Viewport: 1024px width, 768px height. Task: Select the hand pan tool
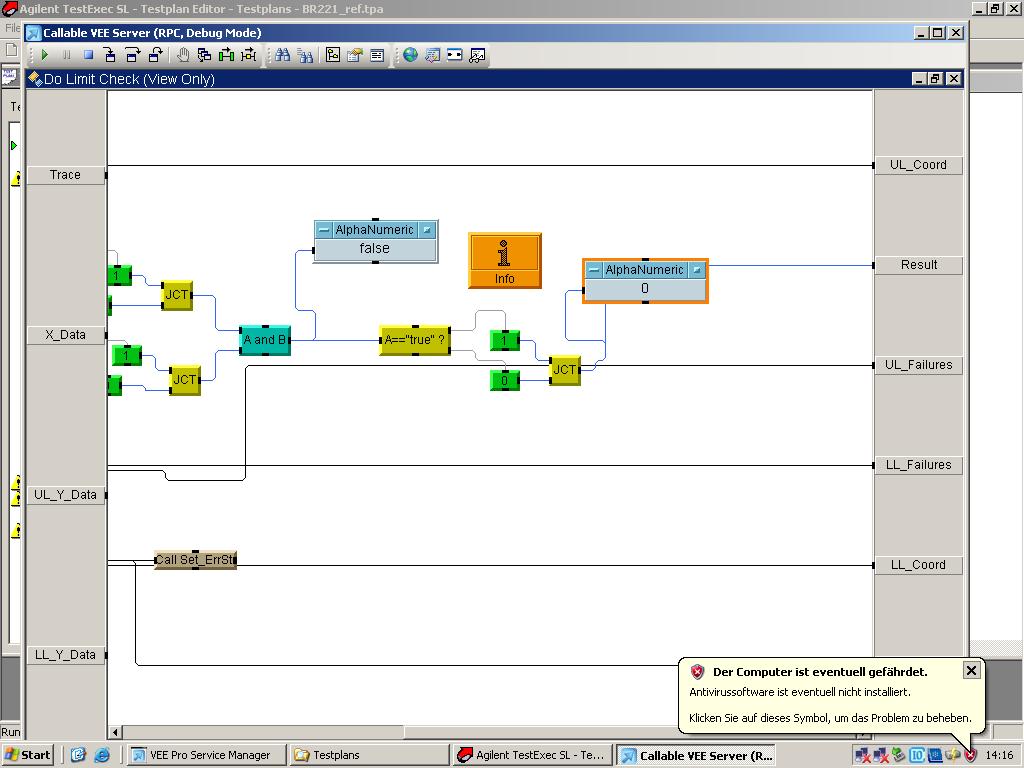pyautogui.click(x=183, y=55)
